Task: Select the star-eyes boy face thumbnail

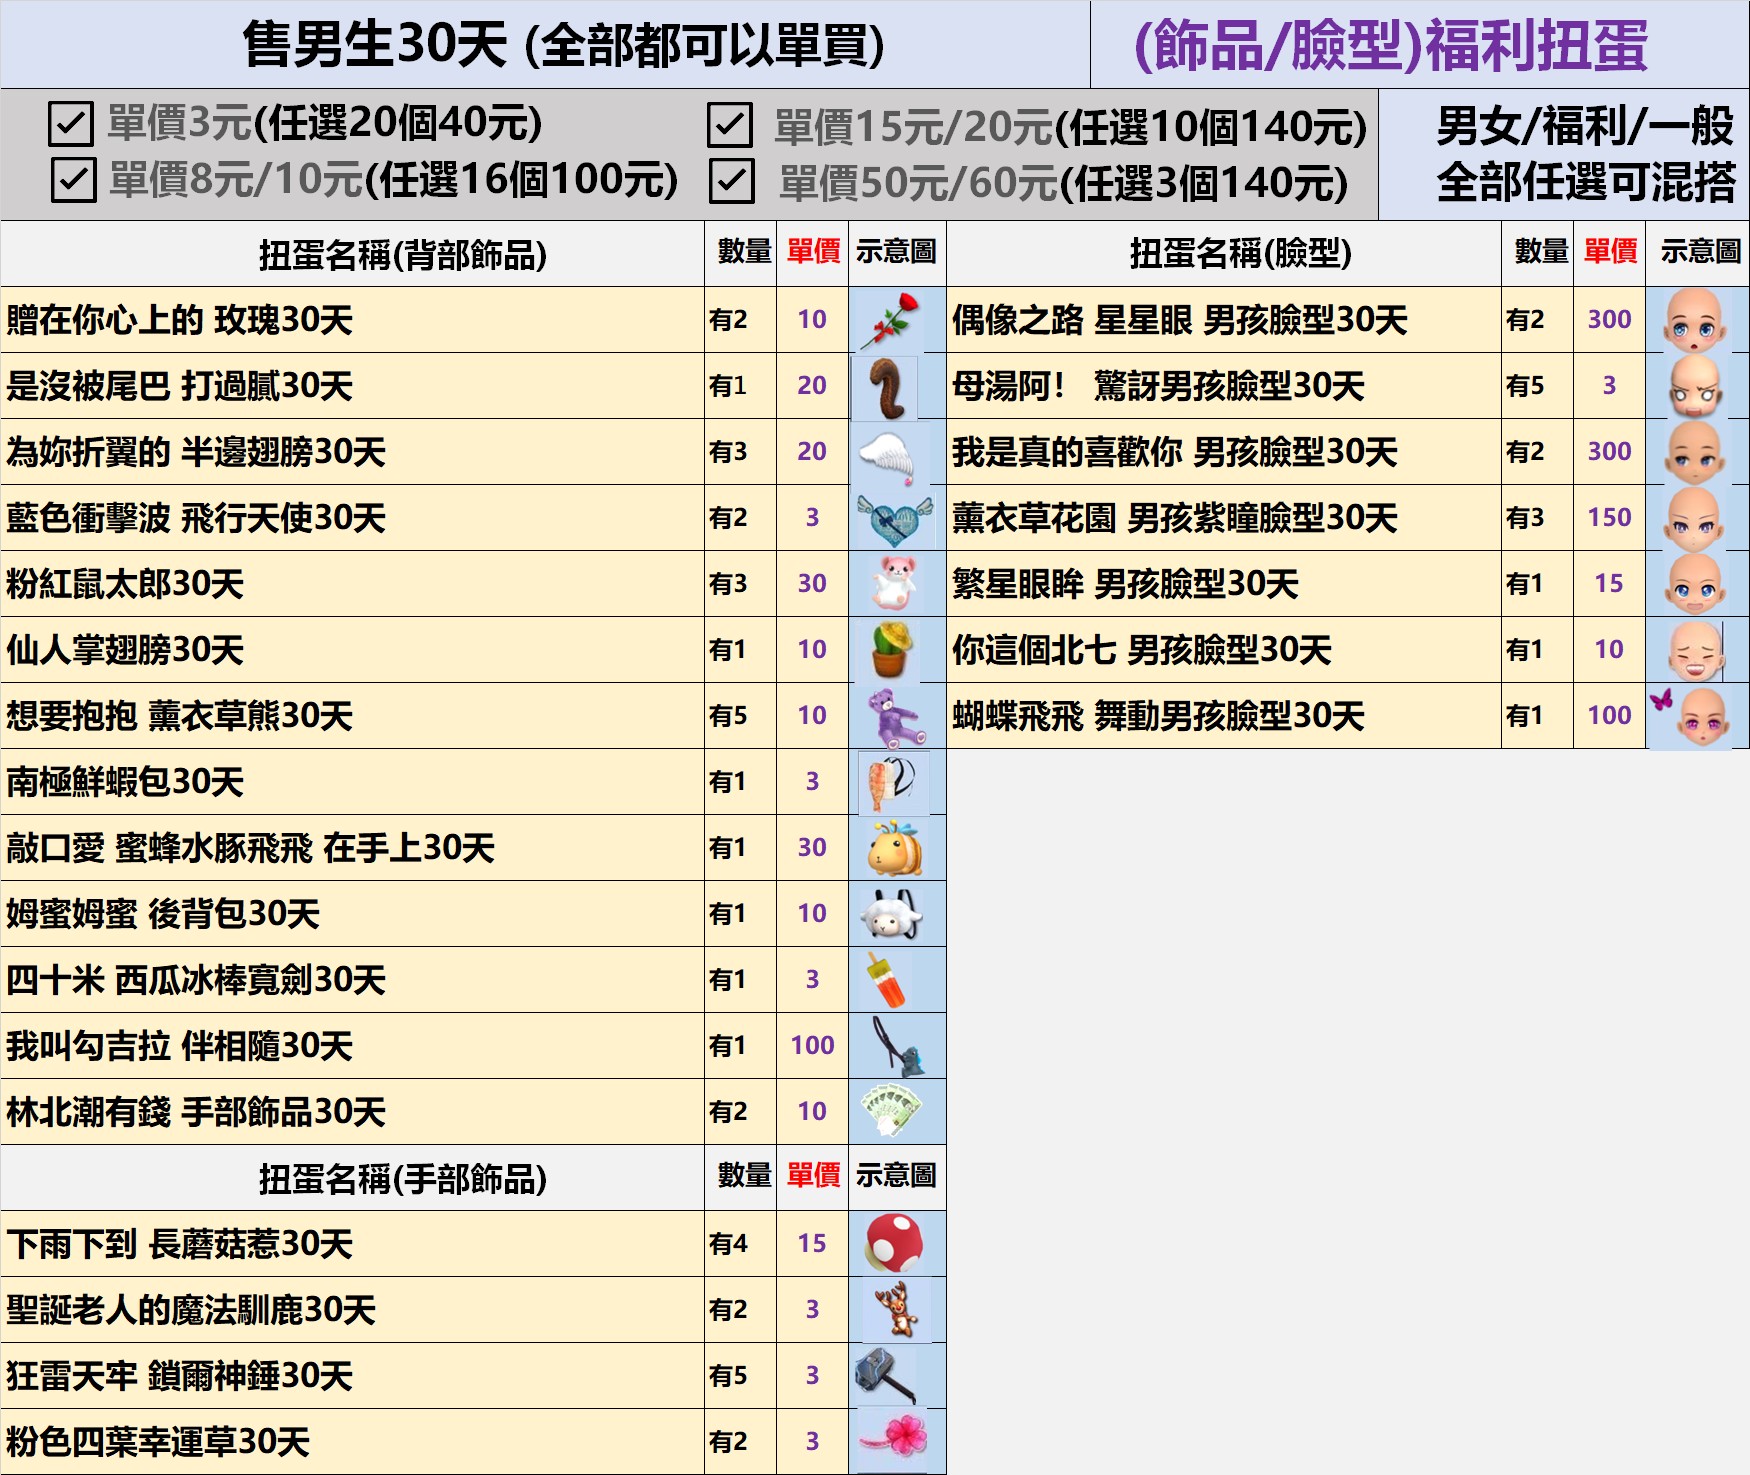Action: 1695,320
